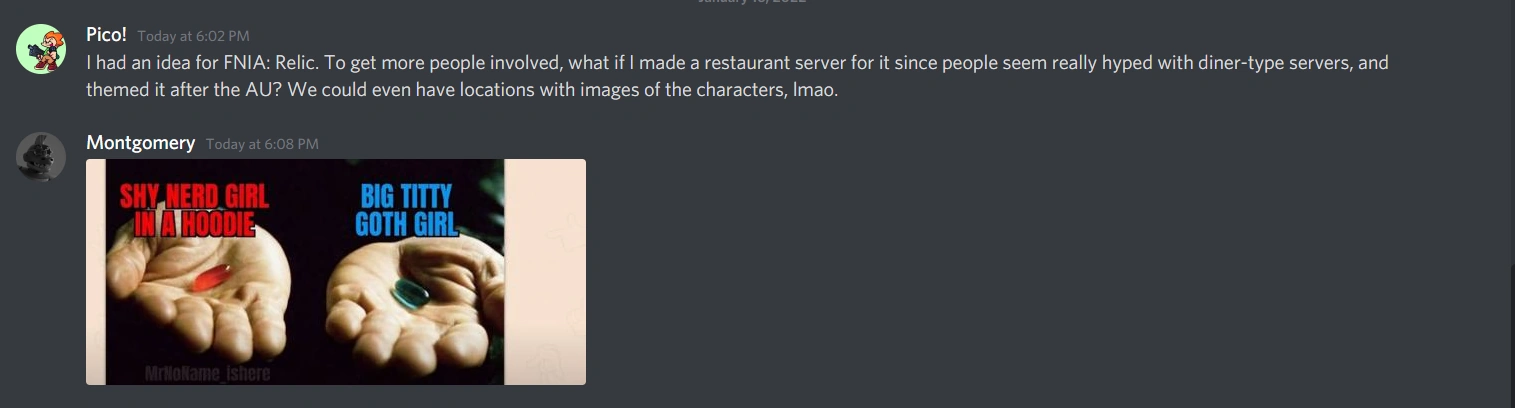The height and width of the screenshot is (408, 1515).
Task: Click the word lmao ending Pico's message
Action: [x=814, y=89]
